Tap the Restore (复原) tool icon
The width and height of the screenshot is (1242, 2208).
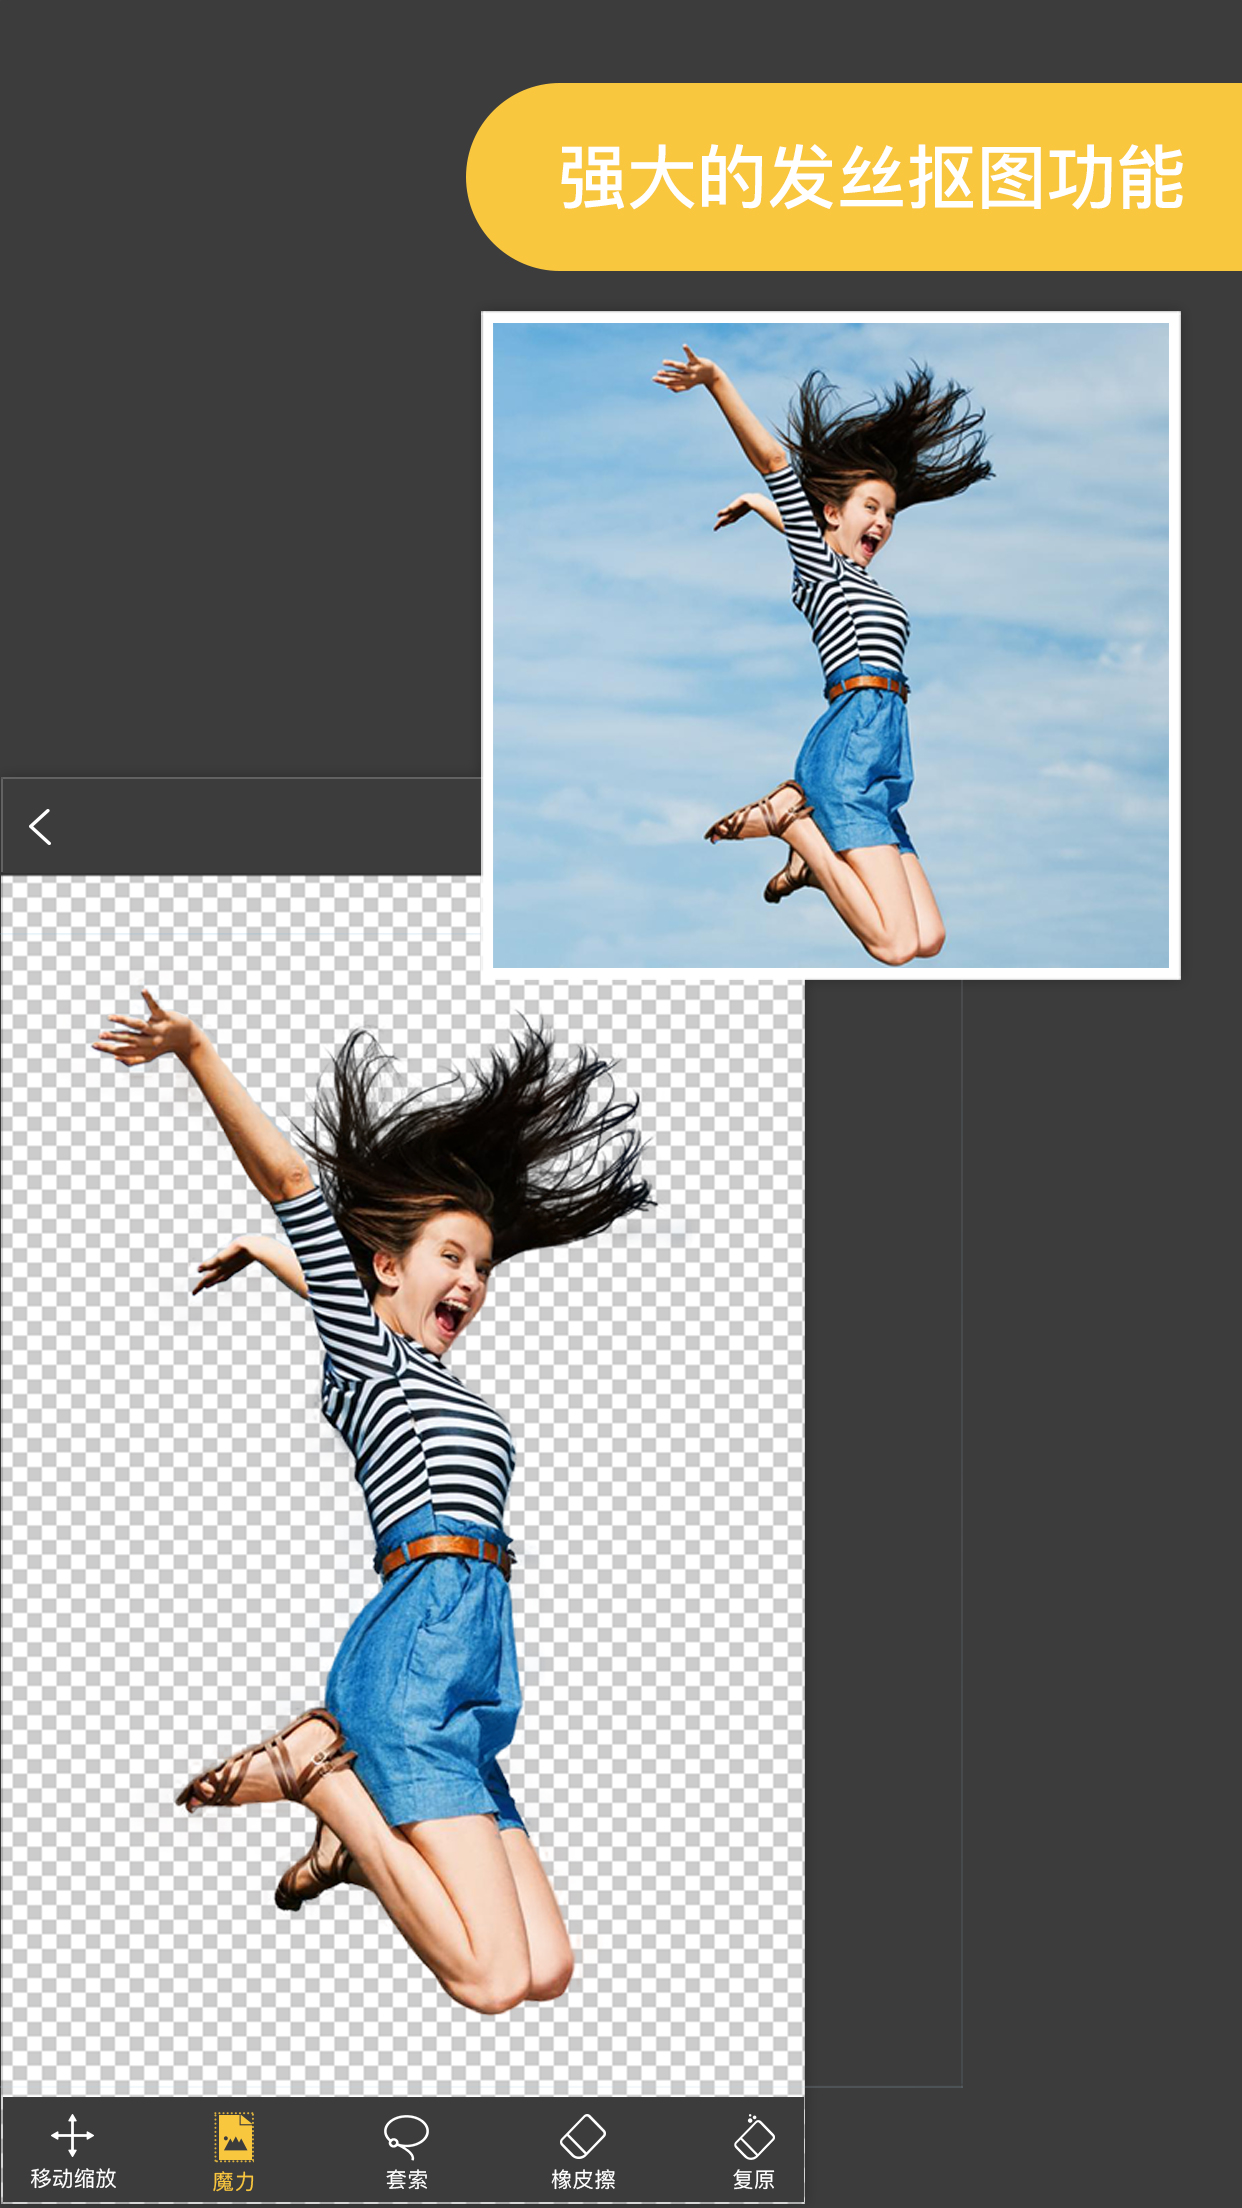coord(753,2136)
